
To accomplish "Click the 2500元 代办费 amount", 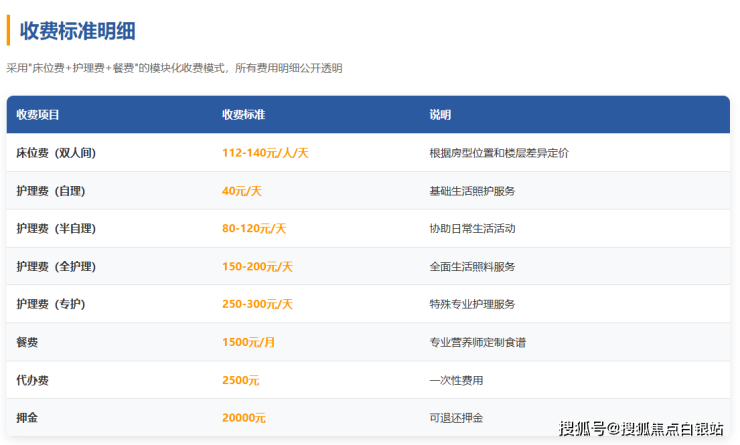I will coord(240,380).
